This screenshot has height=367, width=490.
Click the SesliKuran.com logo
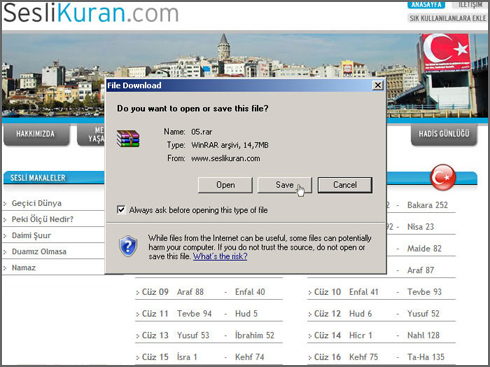point(91,13)
